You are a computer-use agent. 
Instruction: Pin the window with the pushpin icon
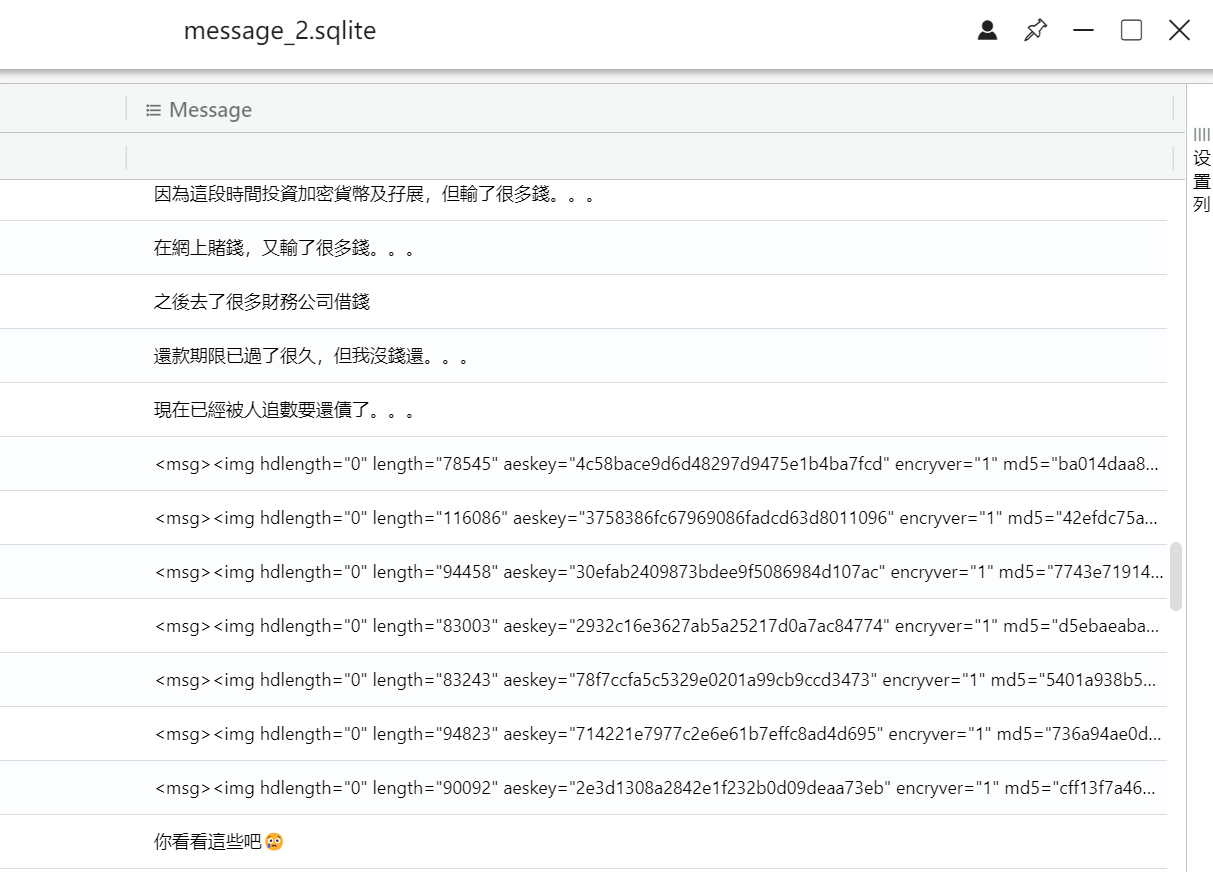click(x=1035, y=31)
